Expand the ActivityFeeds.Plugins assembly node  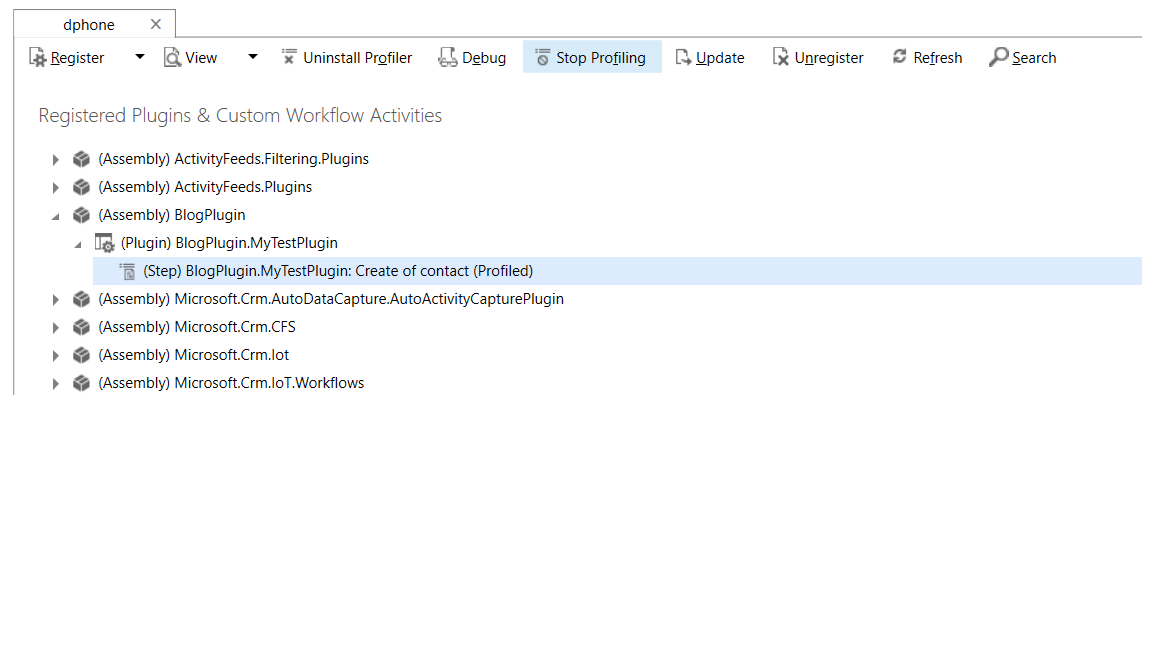(x=56, y=187)
